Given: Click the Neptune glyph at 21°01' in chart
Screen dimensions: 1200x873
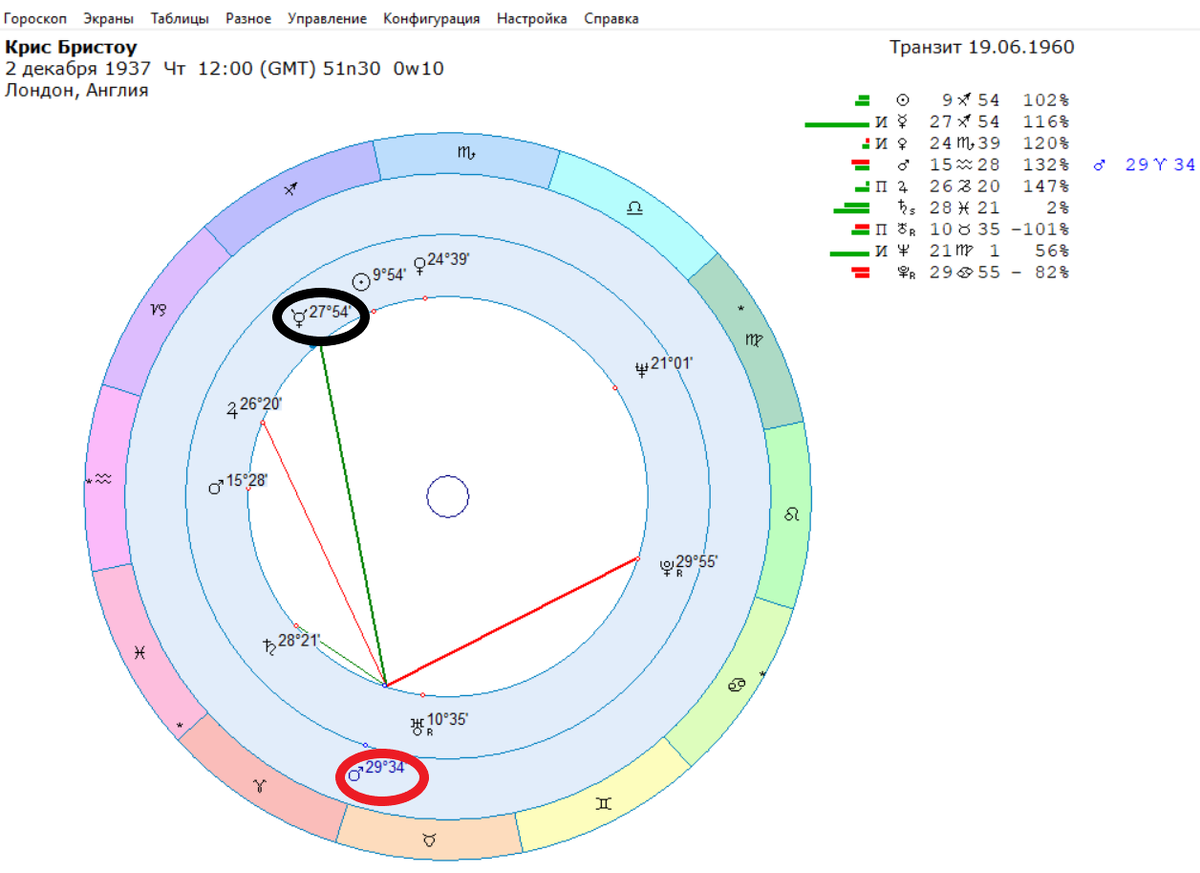Looking at the screenshot, I should [642, 368].
